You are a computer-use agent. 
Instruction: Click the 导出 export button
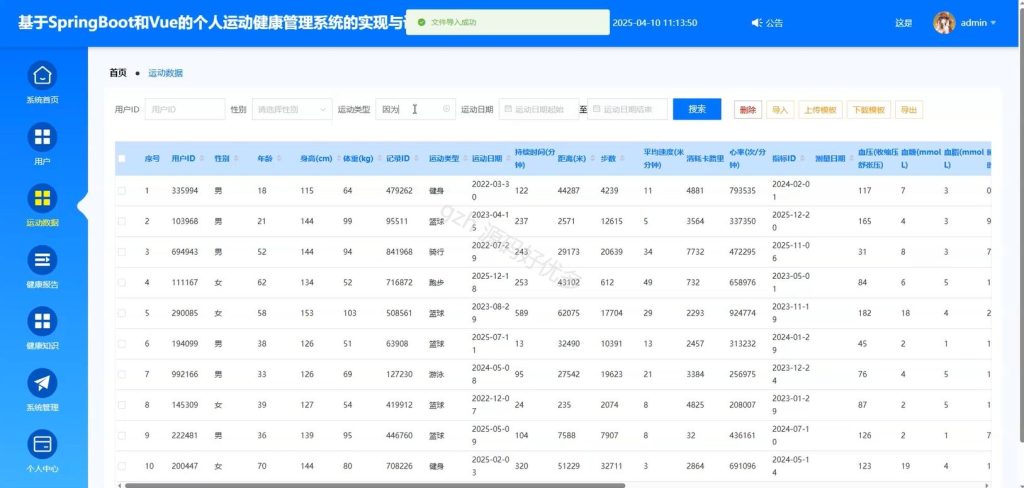[908, 110]
